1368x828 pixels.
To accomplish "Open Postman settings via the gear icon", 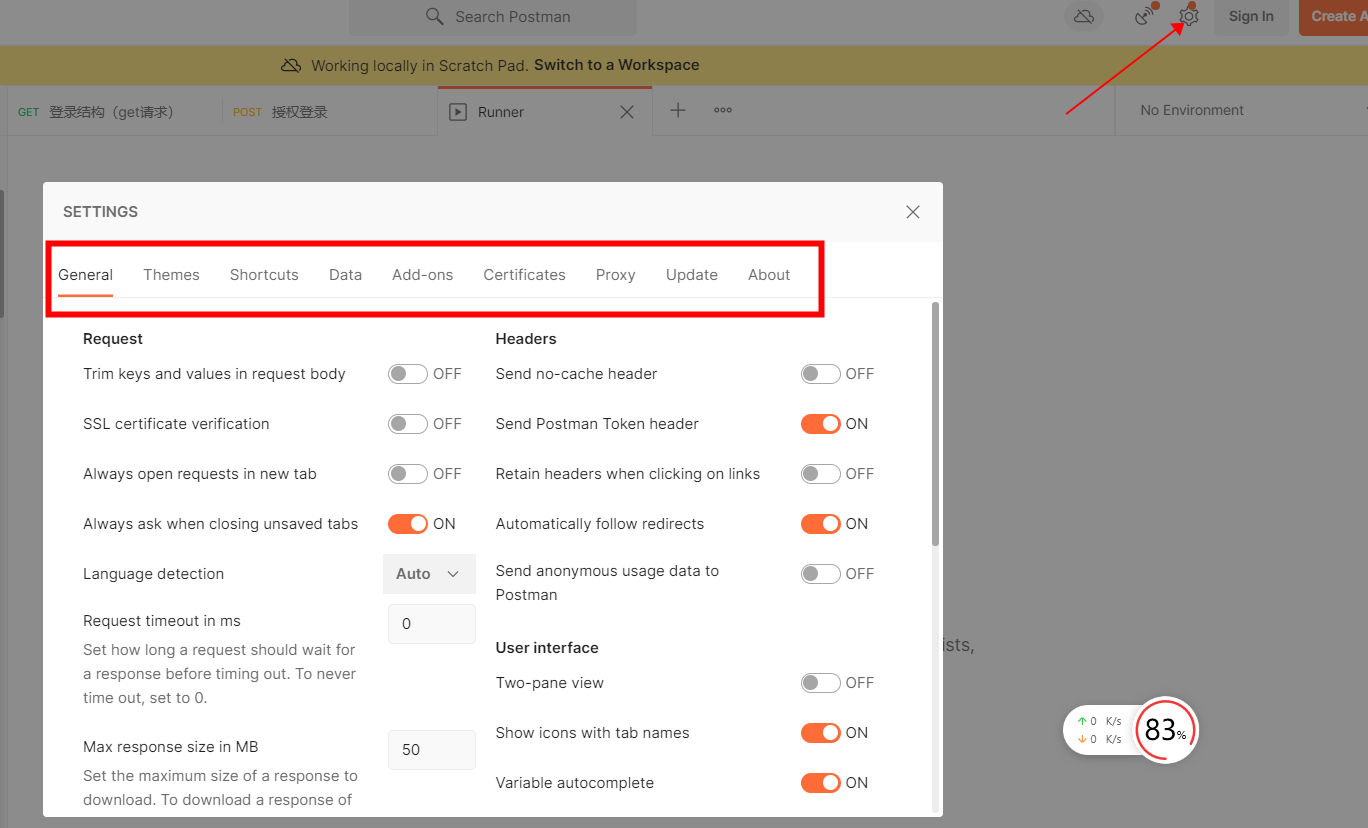I will (x=1188, y=16).
